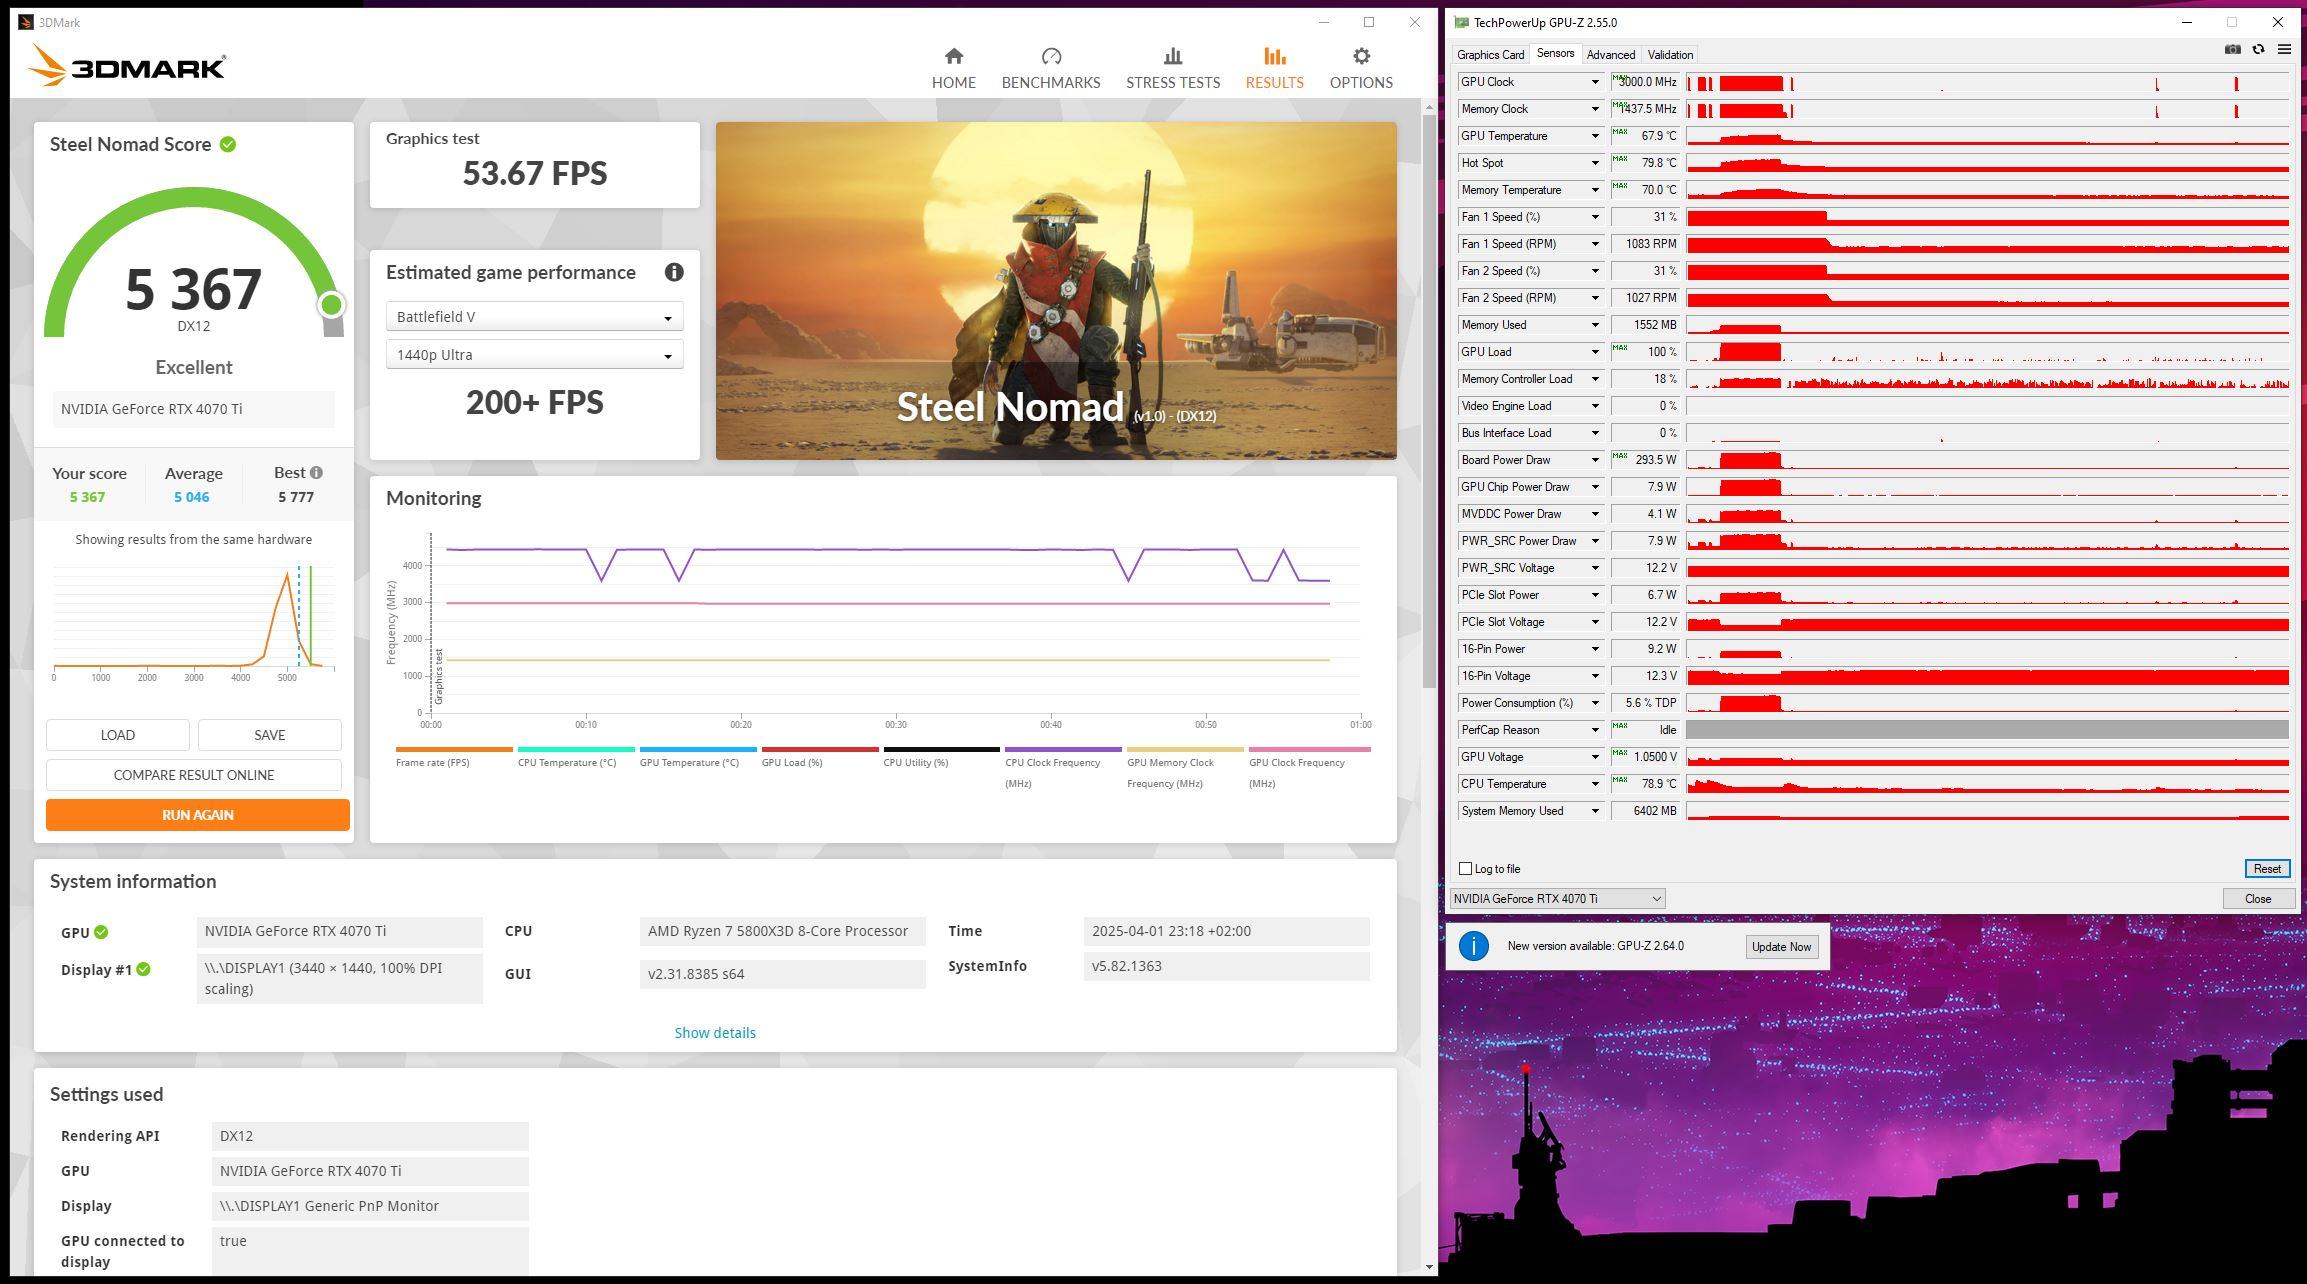This screenshot has height=1284, width=2307.
Task: Expand 1440p Ultra resolution dropdown
Action: [534, 355]
